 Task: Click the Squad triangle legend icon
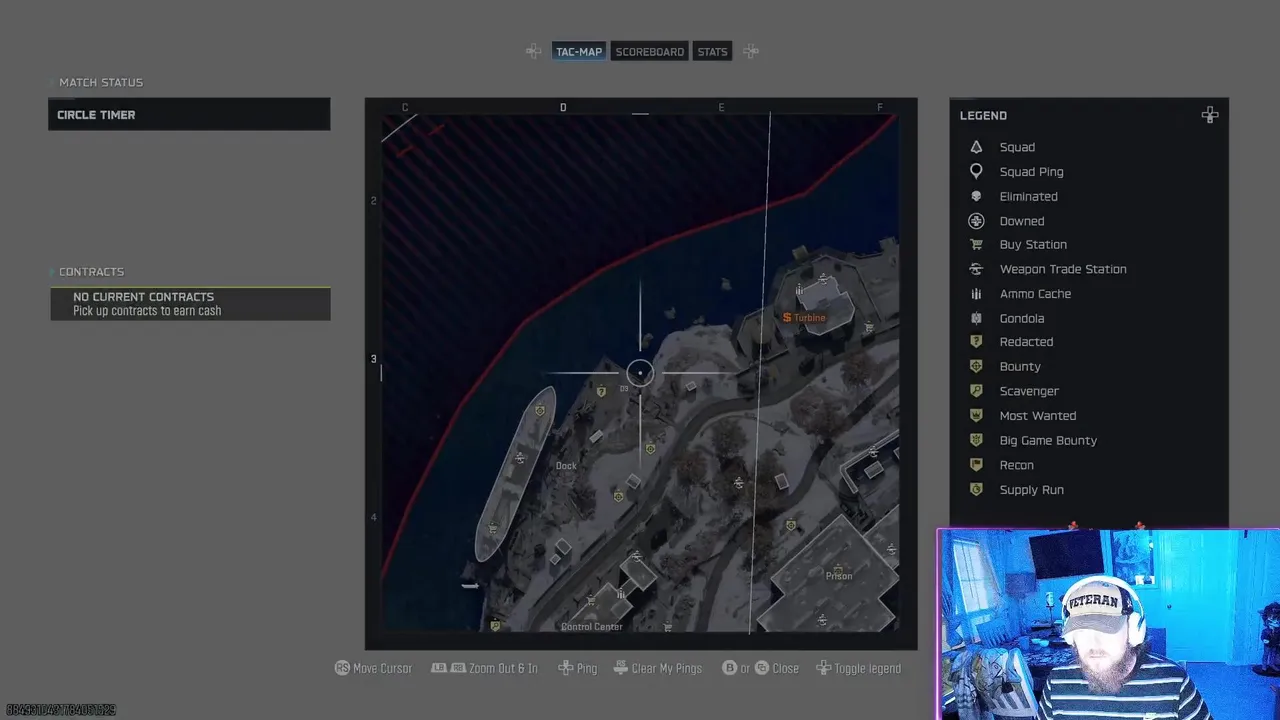click(976, 147)
